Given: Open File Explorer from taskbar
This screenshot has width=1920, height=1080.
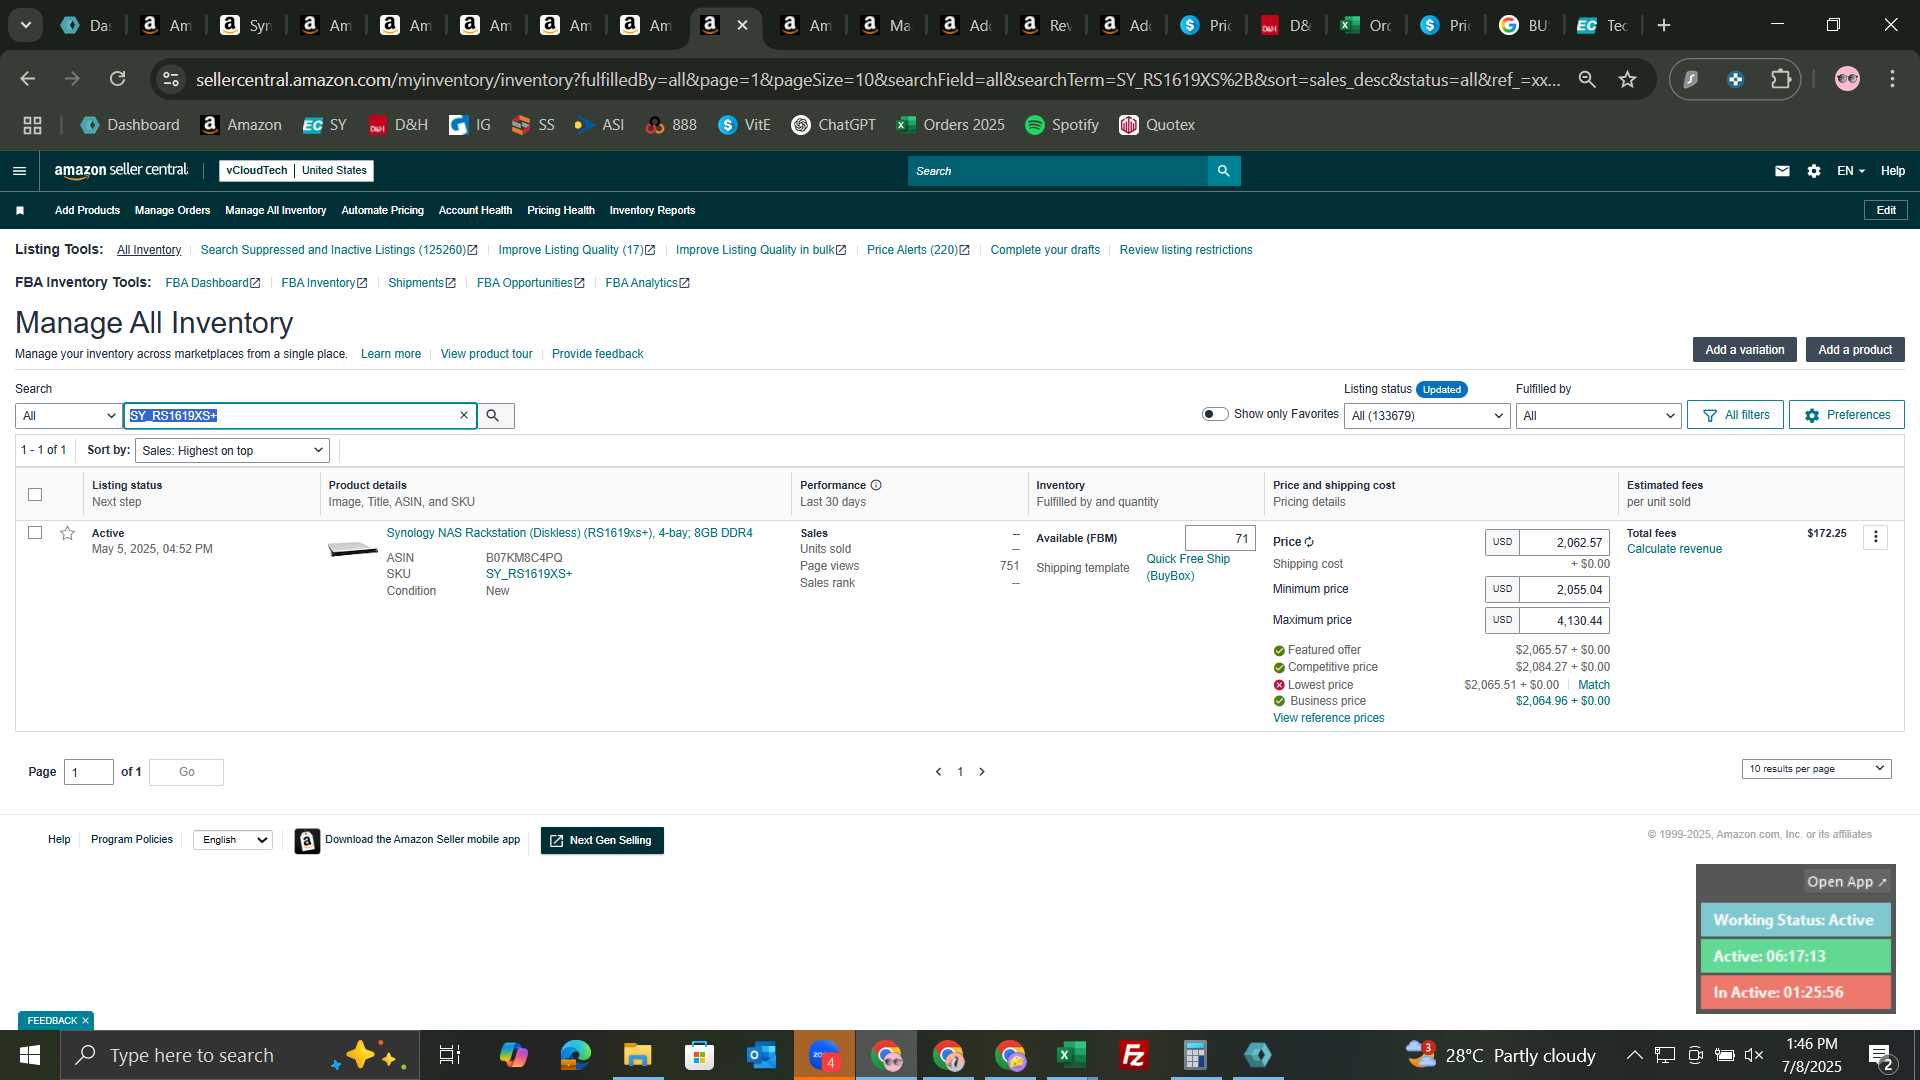Looking at the screenshot, I should pyautogui.click(x=637, y=1055).
